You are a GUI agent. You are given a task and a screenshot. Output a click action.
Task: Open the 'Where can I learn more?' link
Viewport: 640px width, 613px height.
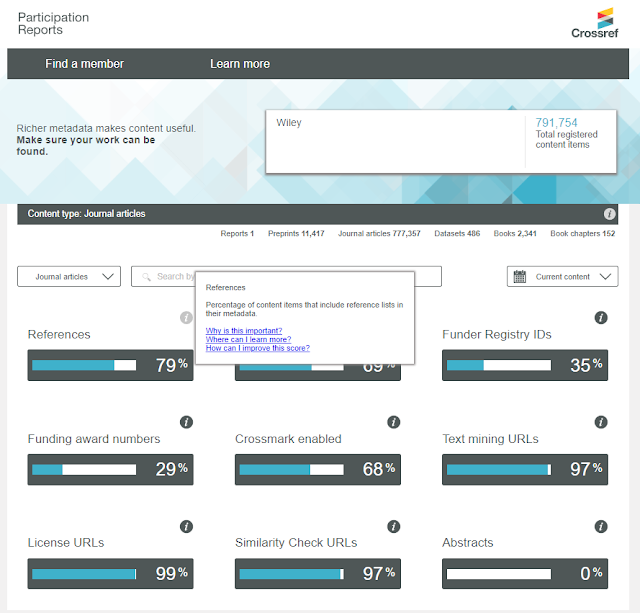(x=248, y=339)
